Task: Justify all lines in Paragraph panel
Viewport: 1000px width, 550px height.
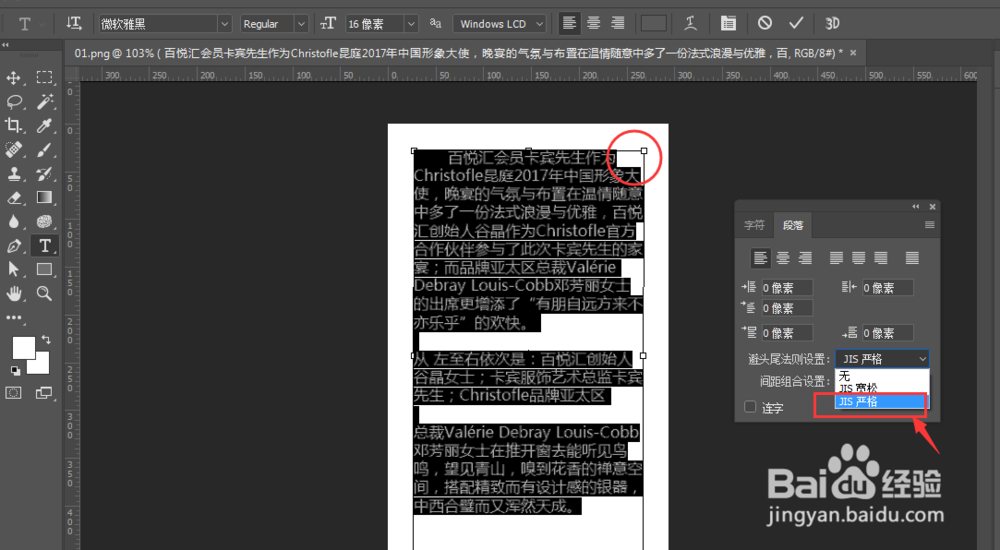Action: pos(912,258)
